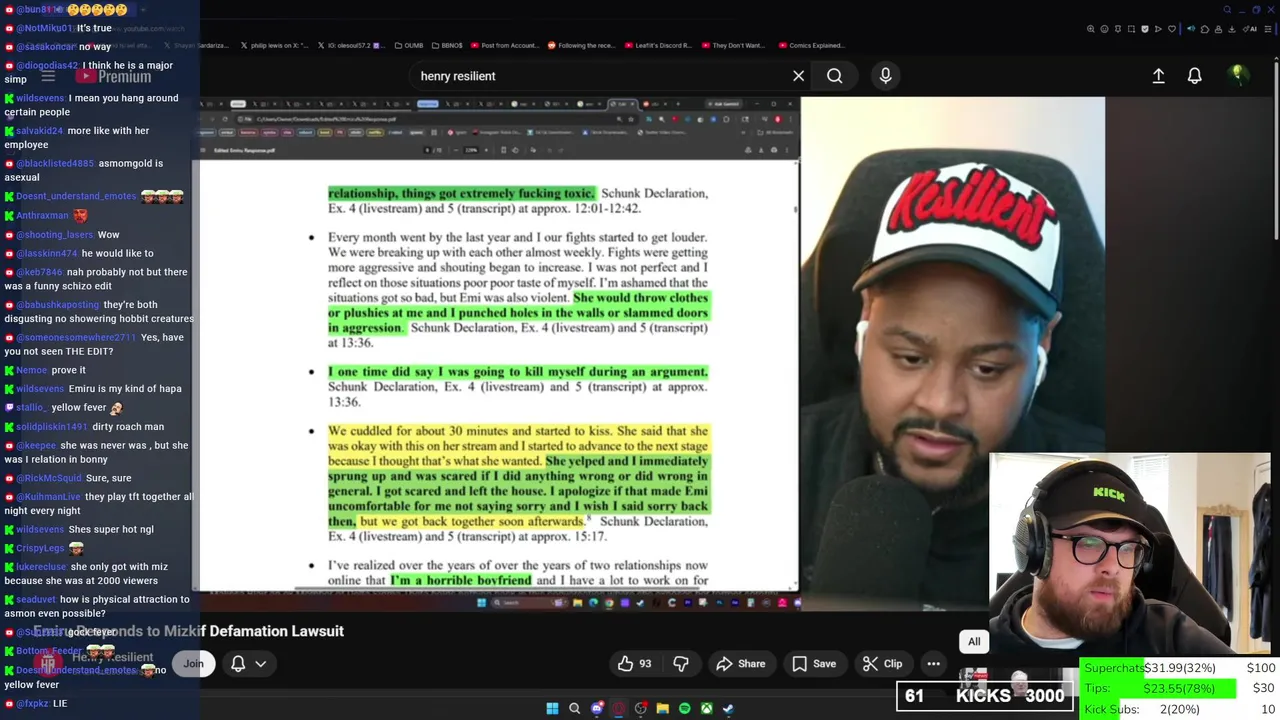Select the 'All' filter chip
1280x720 pixels.
[974, 642]
